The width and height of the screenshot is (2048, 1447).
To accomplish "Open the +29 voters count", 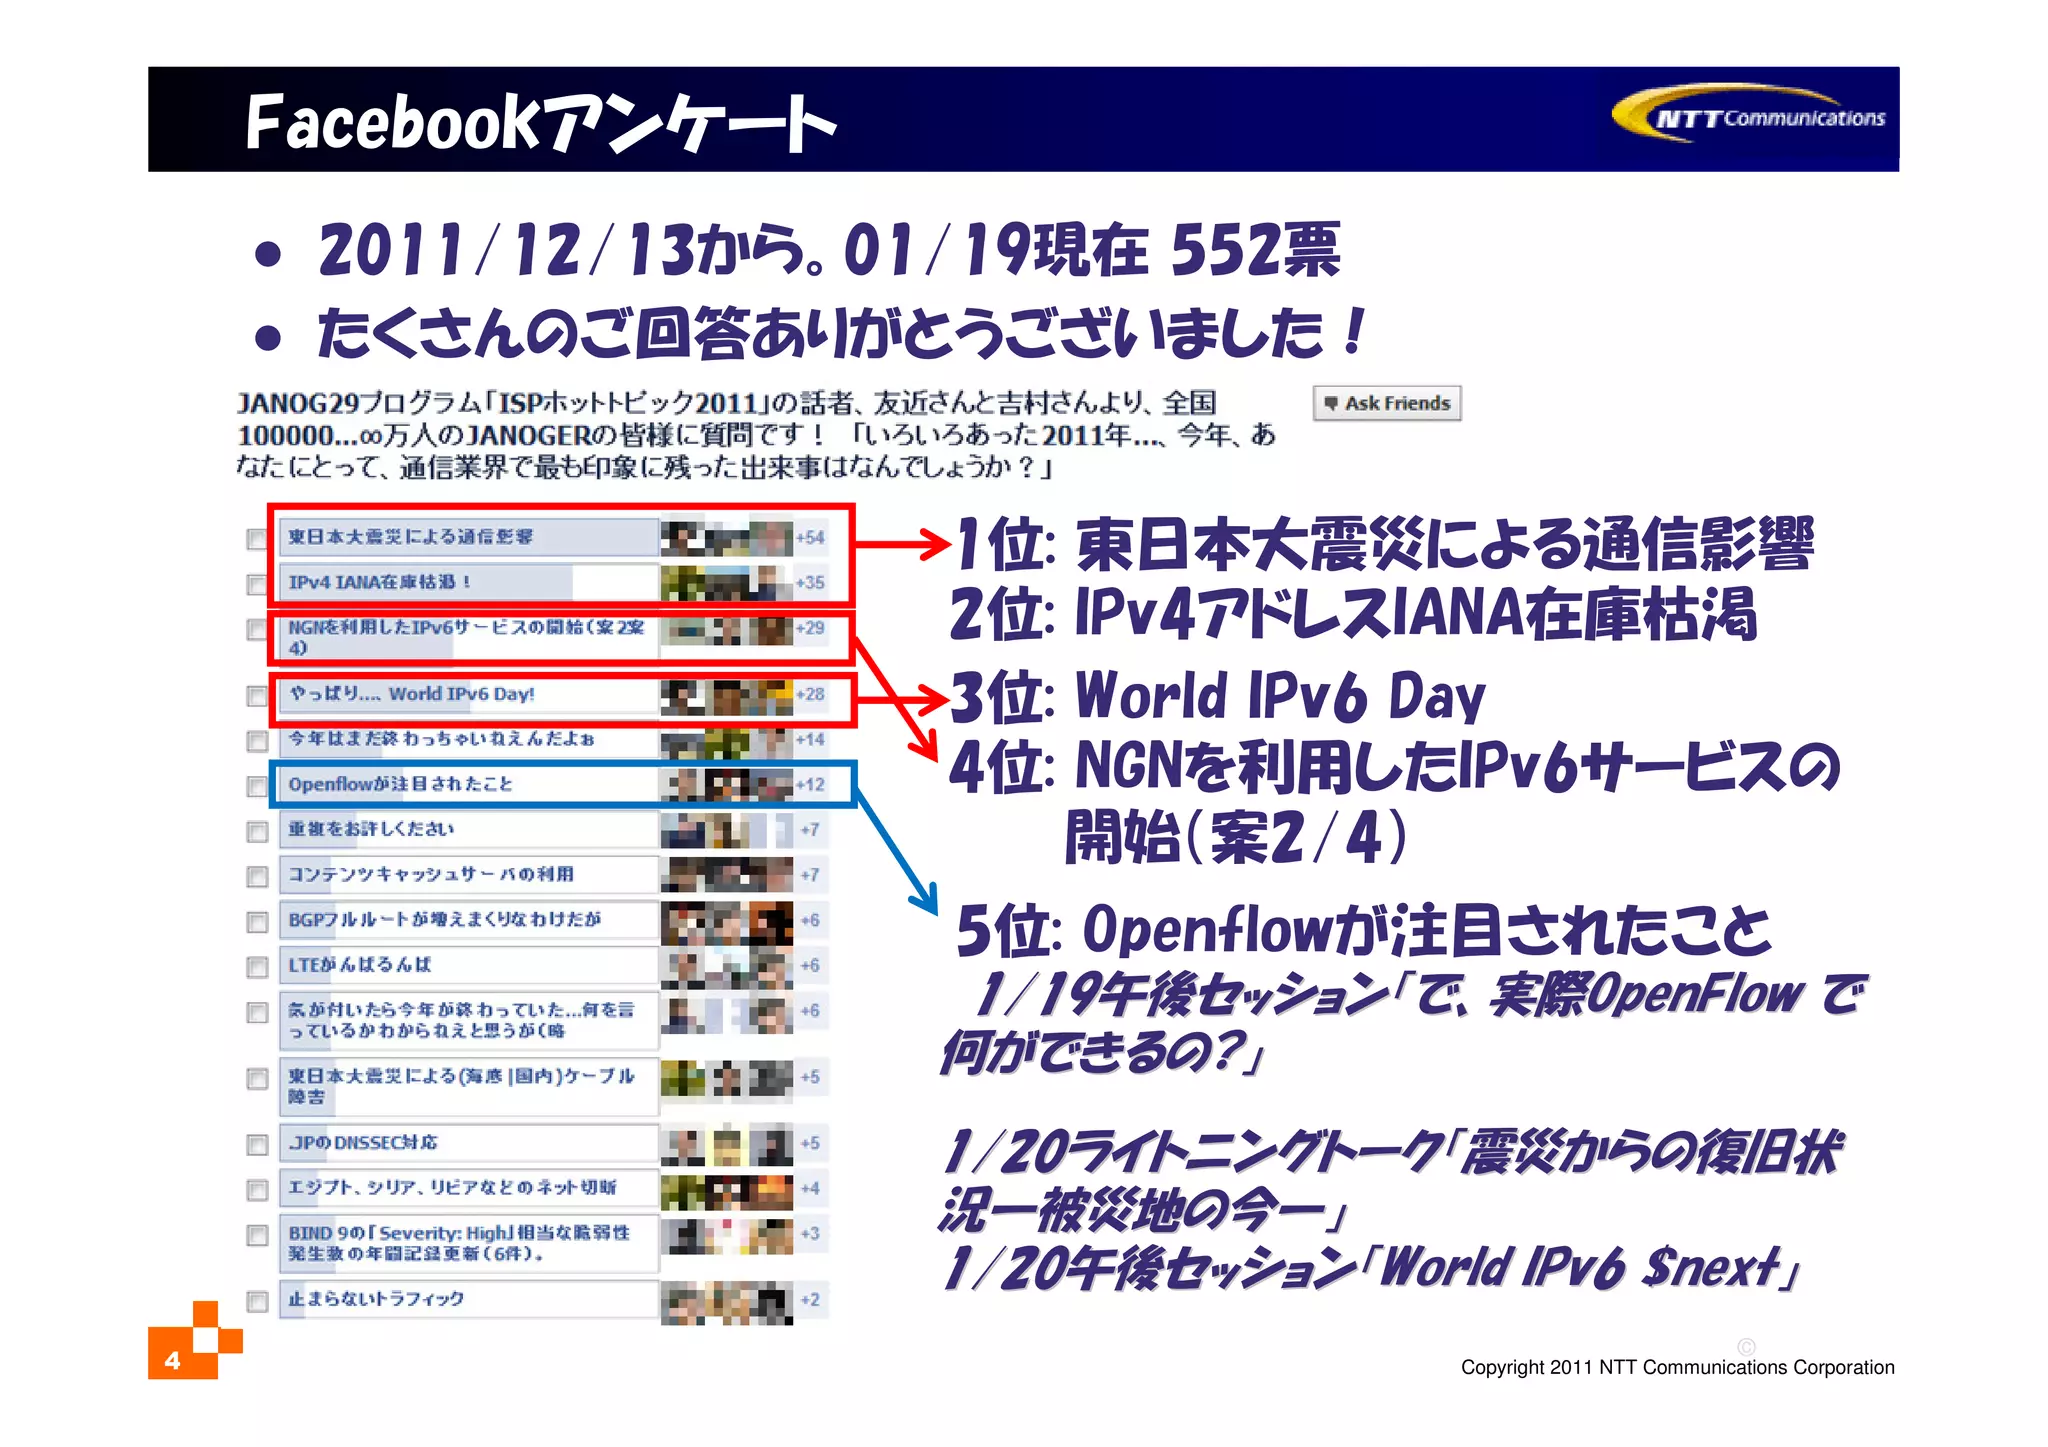I will coord(810,628).
